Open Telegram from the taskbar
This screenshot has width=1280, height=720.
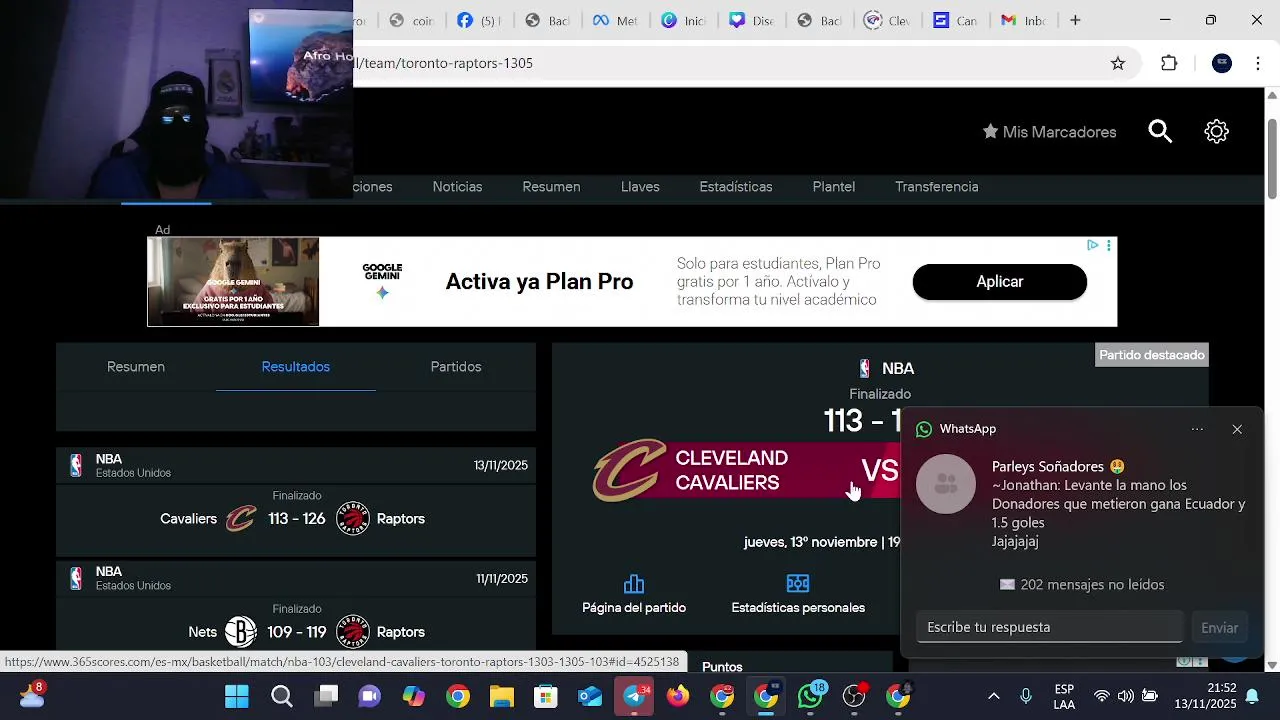pyautogui.click(x=634, y=696)
